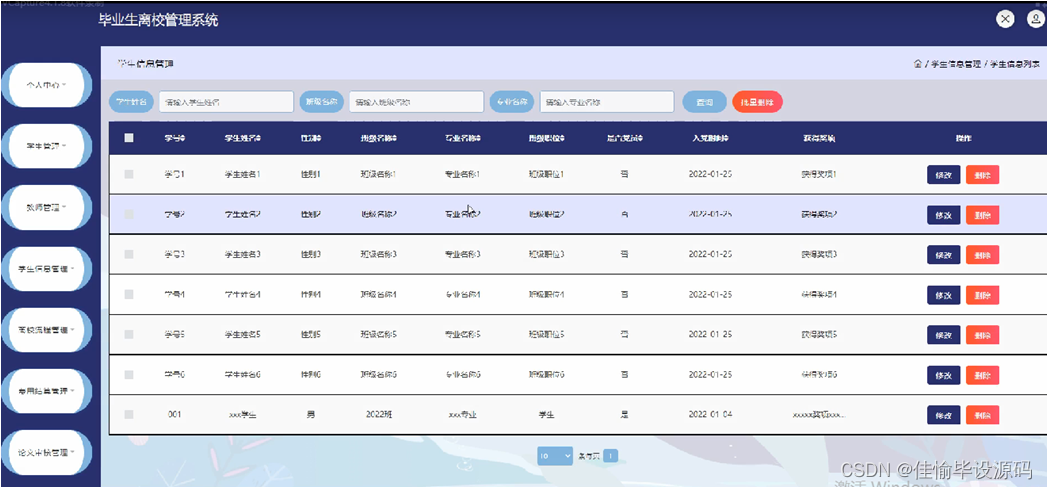Click the circular X icon in the header
Screen dimensions: 1047x489
pos(1005,19)
